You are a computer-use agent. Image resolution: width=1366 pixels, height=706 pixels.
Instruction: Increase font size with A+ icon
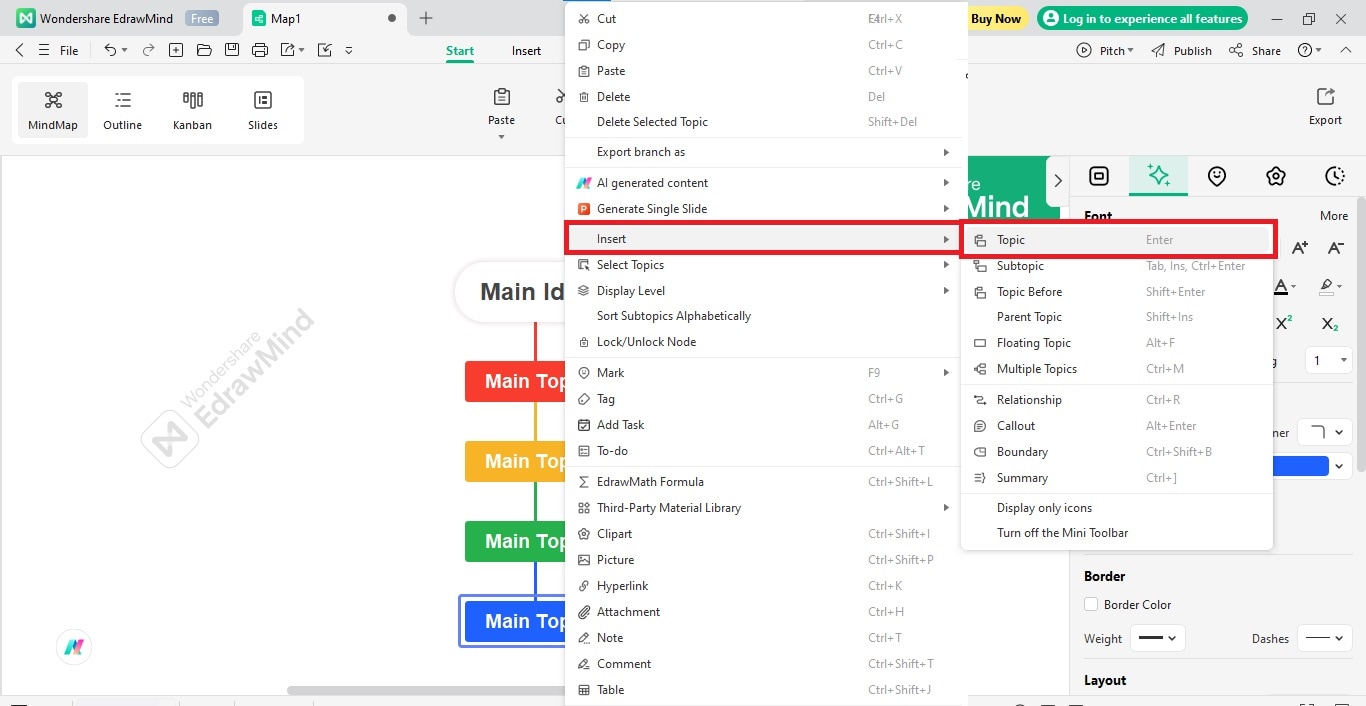1300,247
